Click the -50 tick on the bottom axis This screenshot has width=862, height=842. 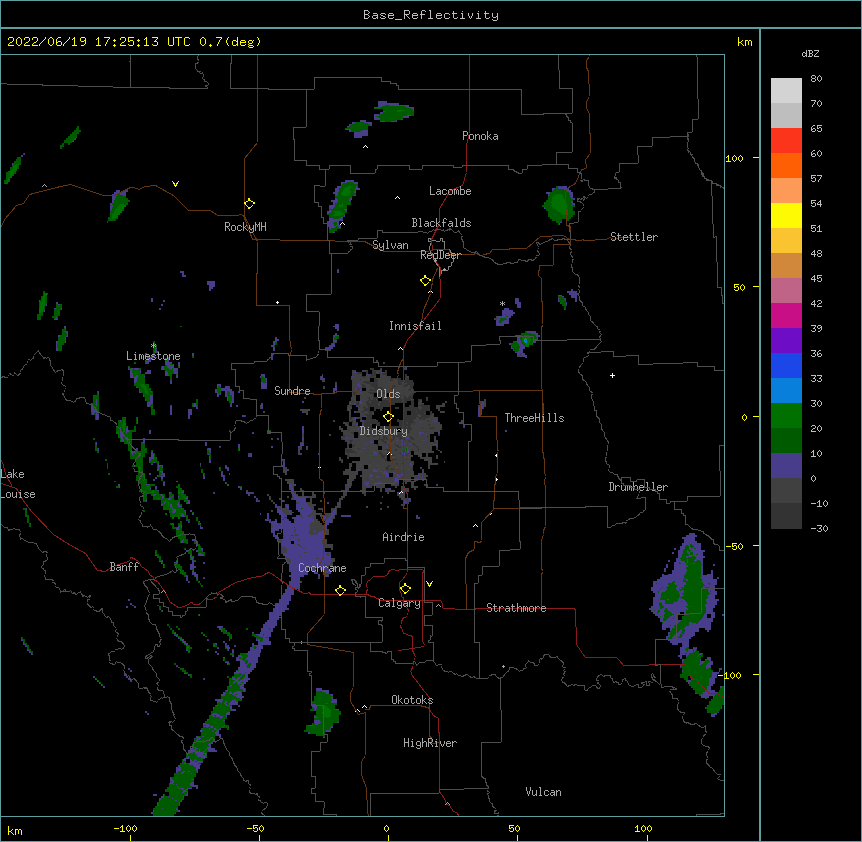click(x=255, y=829)
